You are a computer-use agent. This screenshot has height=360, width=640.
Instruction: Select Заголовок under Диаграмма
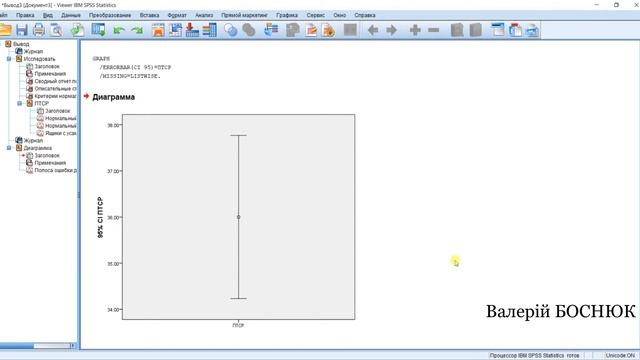coord(47,155)
